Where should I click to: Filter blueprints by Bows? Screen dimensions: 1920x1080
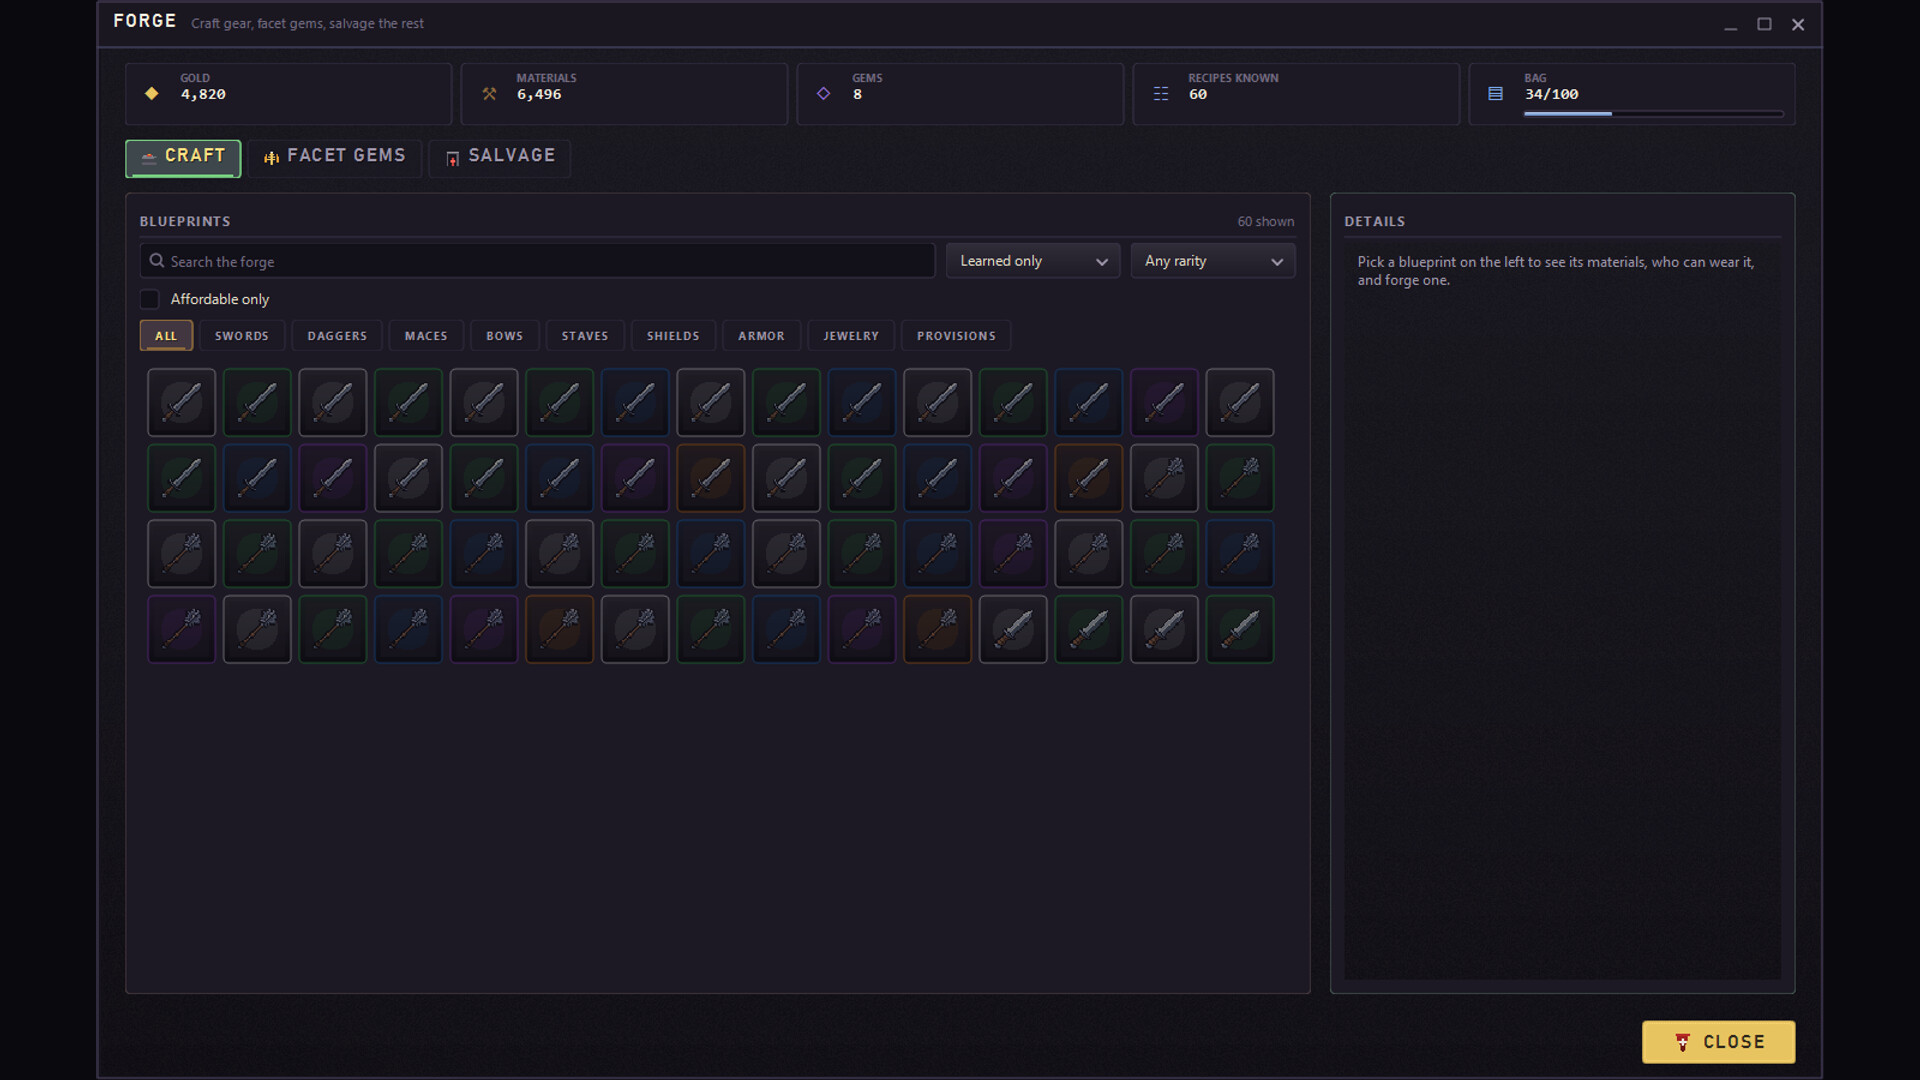click(x=505, y=336)
